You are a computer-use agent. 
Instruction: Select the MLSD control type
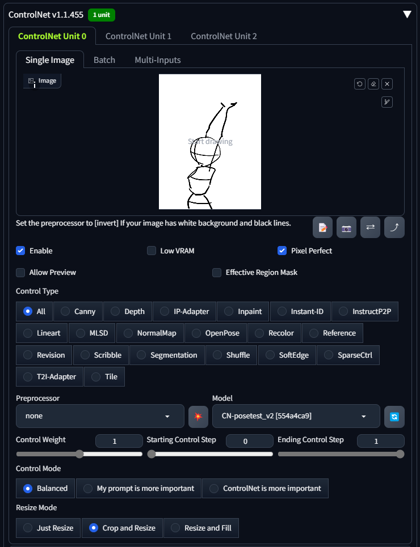[92, 333]
